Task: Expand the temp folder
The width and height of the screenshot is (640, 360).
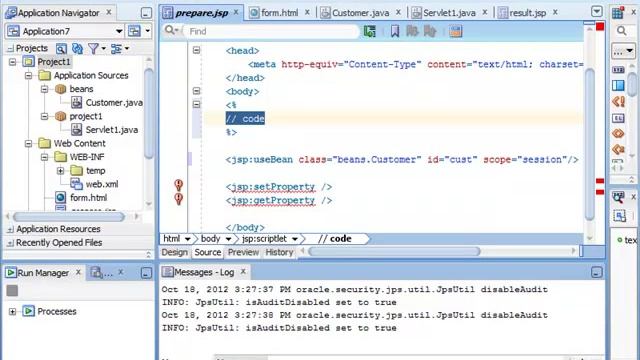Action: tap(60, 171)
